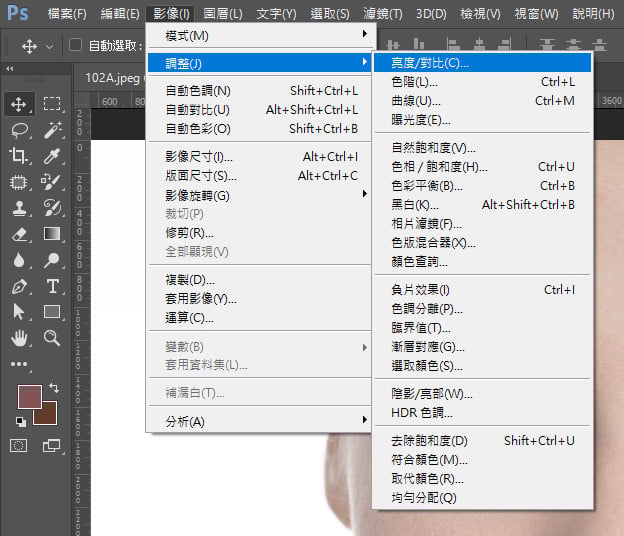
Task: Click the foreground color swatch
Action: [x=28, y=396]
